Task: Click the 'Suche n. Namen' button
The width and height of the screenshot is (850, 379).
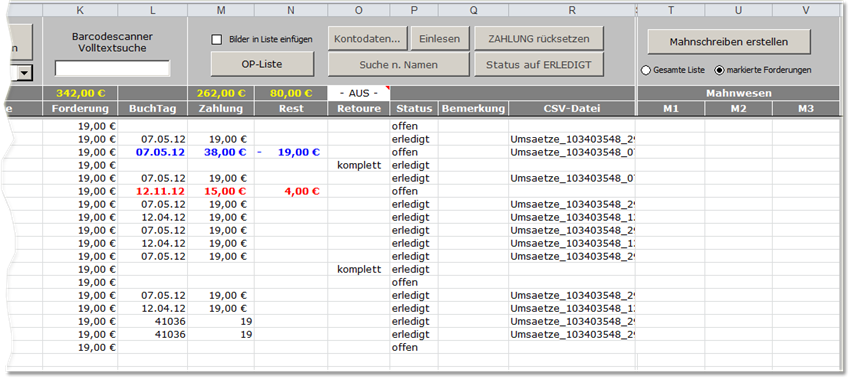Action: tap(398, 65)
